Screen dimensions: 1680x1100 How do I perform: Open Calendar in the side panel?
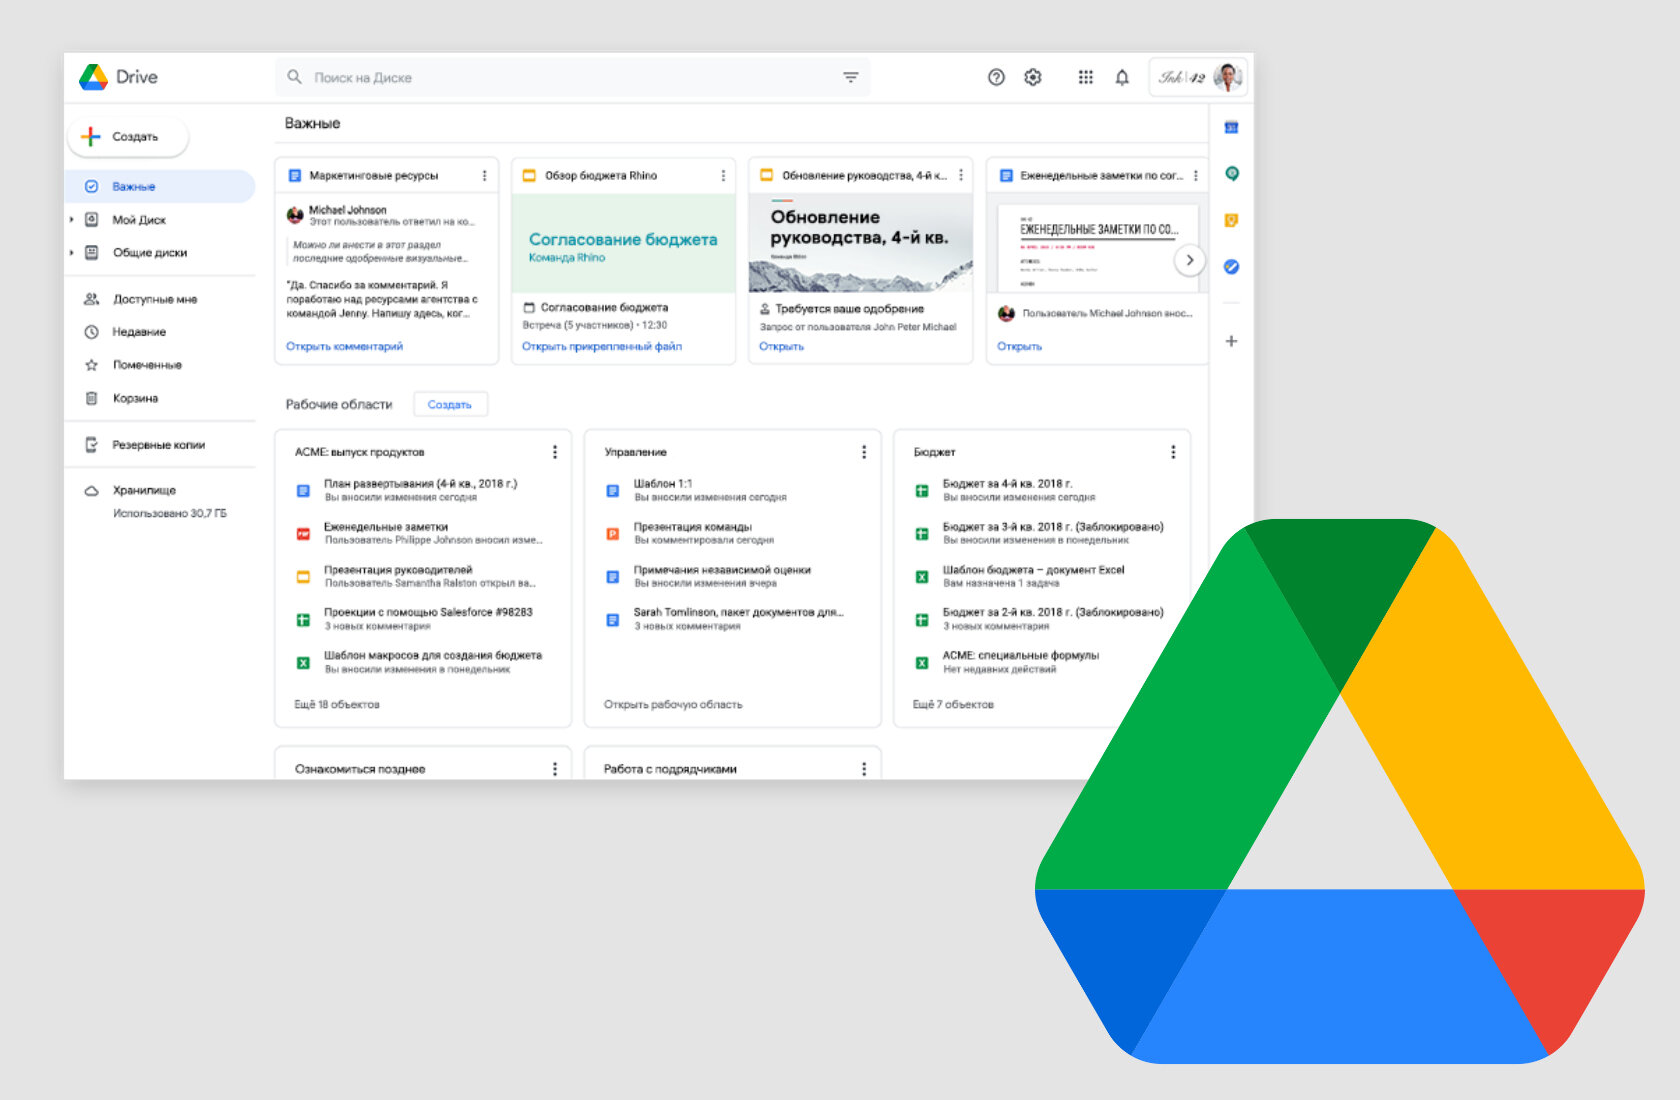point(1231,127)
